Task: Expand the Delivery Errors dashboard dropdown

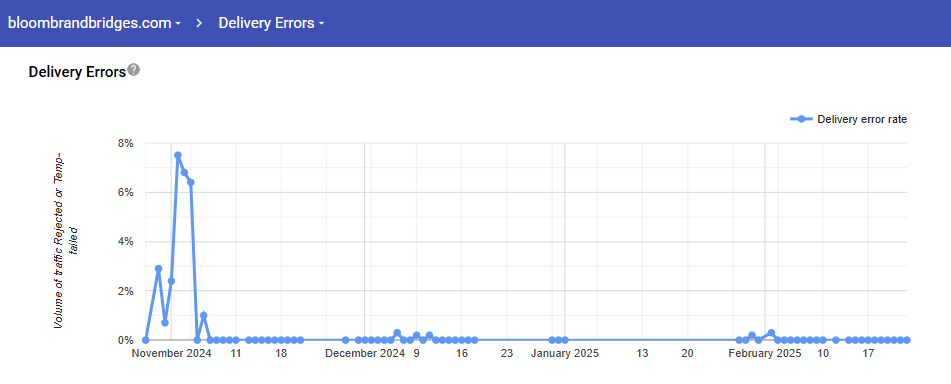Action: click(271, 23)
